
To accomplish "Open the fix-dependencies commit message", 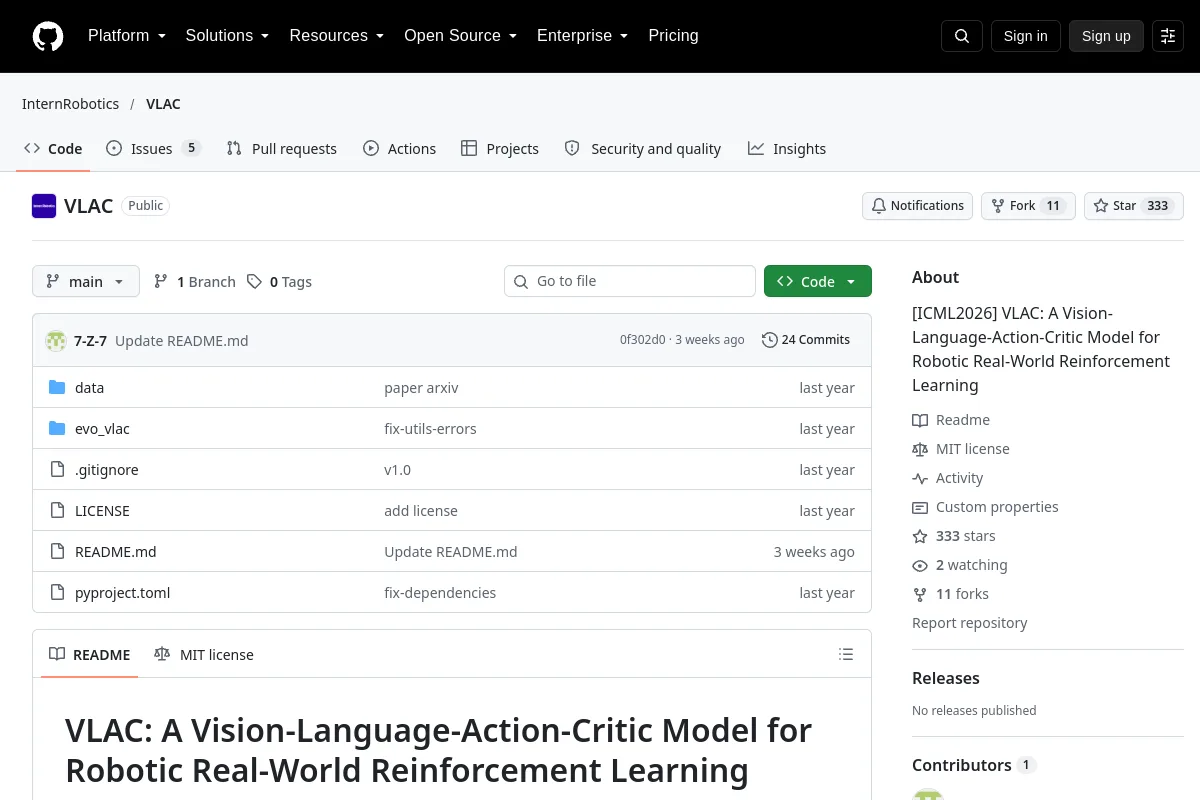I will [x=440, y=593].
